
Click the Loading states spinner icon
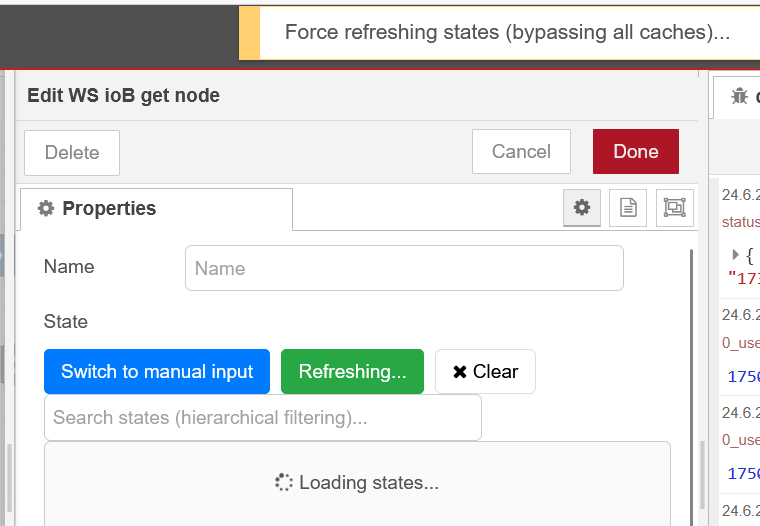point(284,482)
